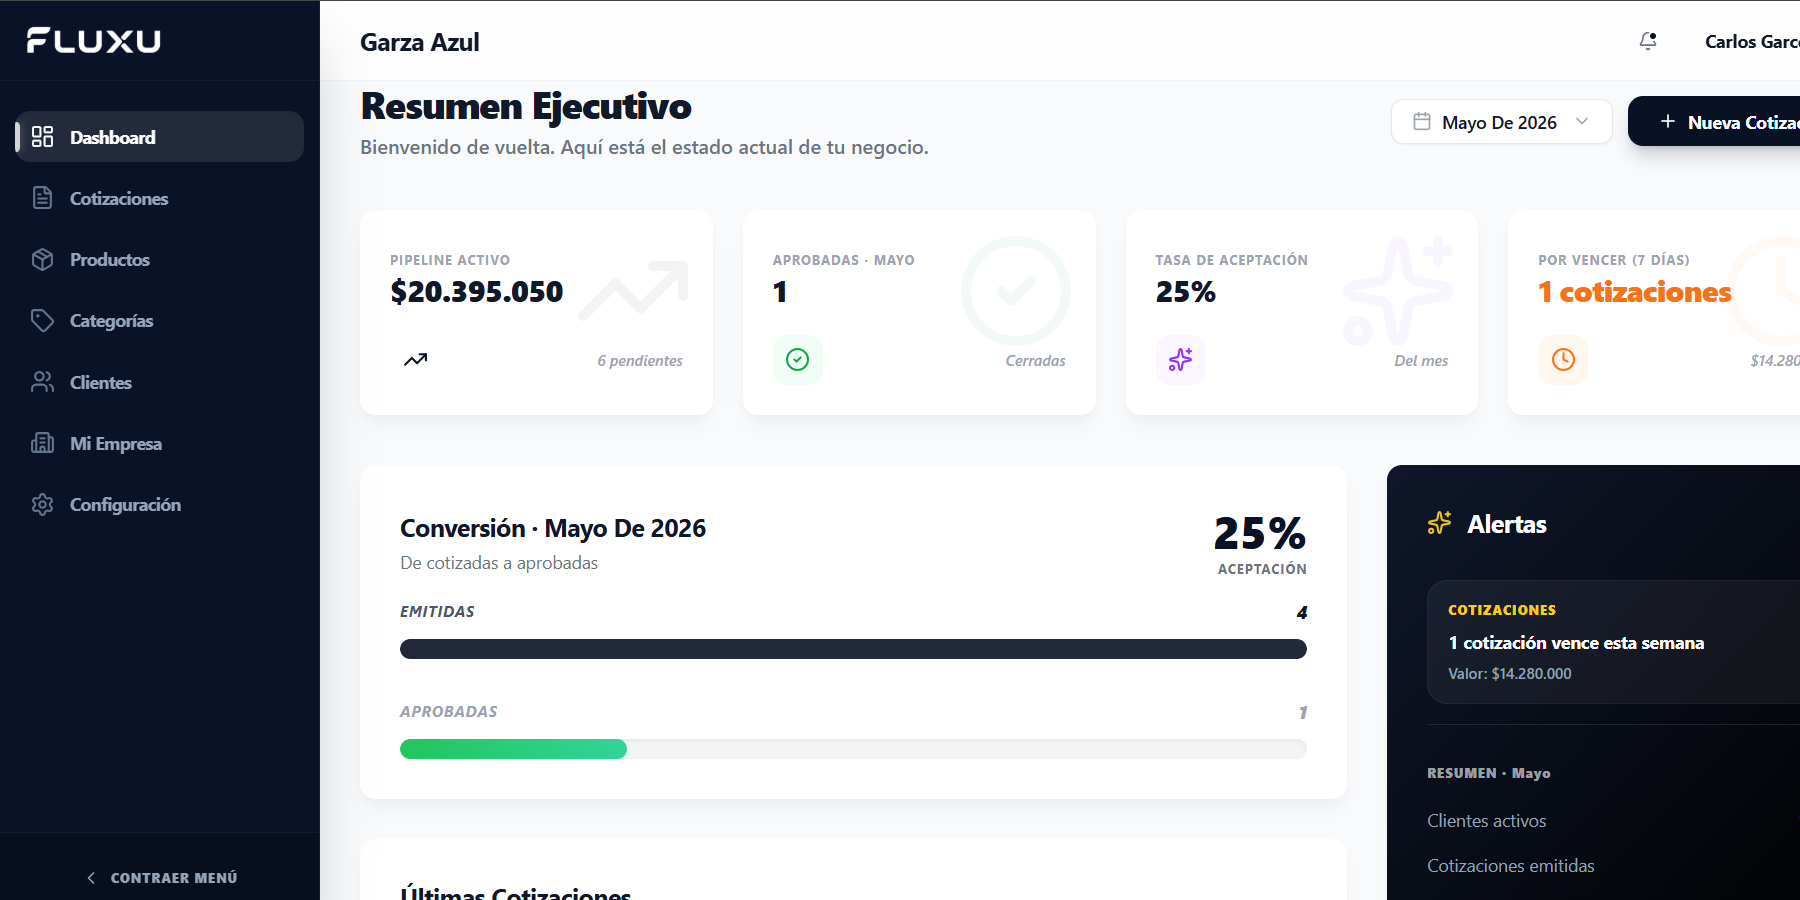This screenshot has height=900, width=1800.
Task: Open the notifications bell
Action: coord(1648,41)
